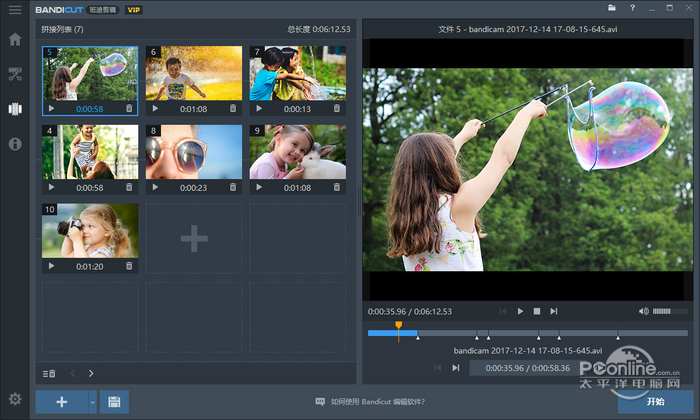The image size is (700, 420).
Task: Delete clip 6 with trash icon
Action: tap(233, 108)
